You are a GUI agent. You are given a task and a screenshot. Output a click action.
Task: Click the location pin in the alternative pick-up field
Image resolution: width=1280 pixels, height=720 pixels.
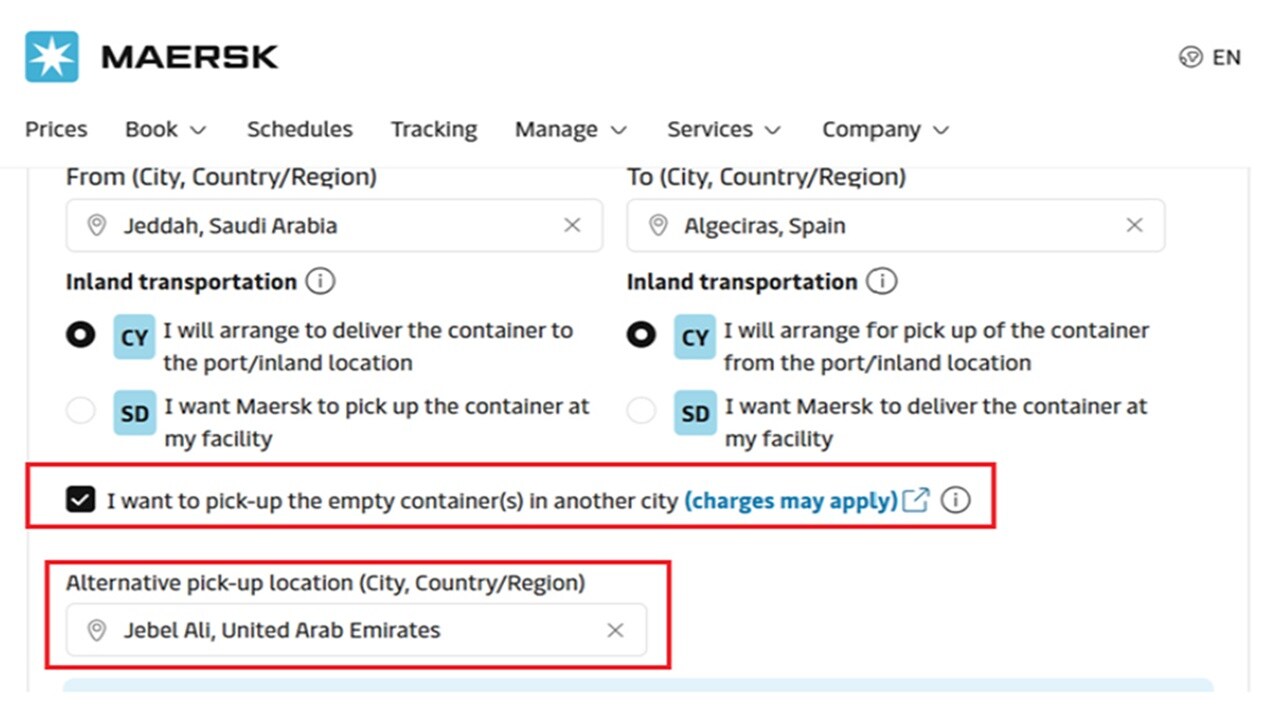(97, 630)
